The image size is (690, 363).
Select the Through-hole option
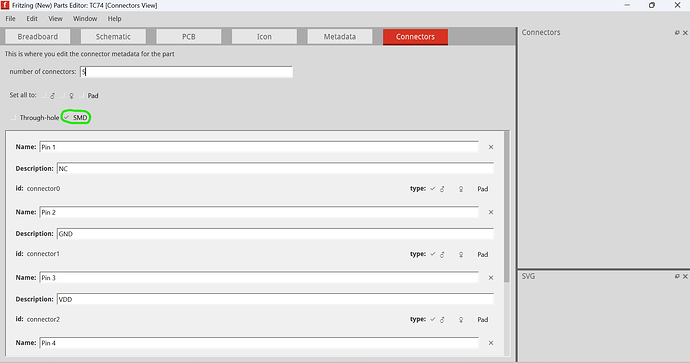(35, 117)
